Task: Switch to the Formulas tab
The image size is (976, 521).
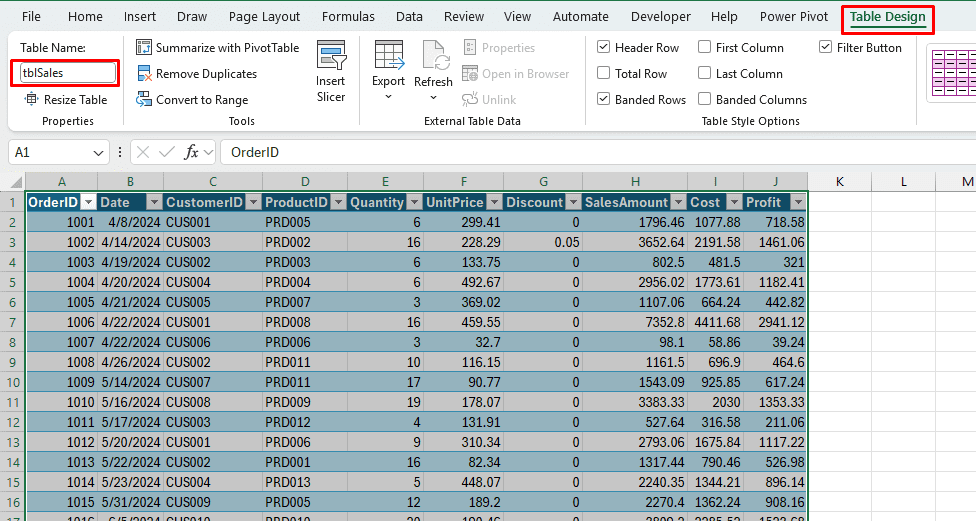Action: pos(348,17)
